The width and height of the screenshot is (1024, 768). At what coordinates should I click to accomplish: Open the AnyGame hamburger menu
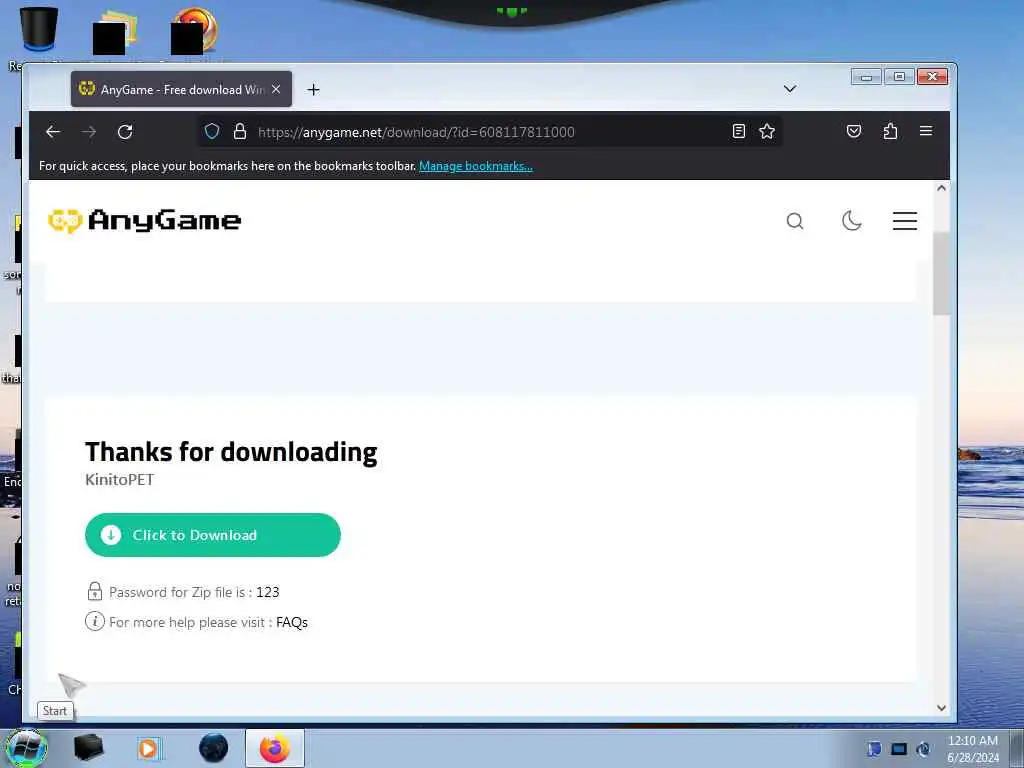point(905,221)
